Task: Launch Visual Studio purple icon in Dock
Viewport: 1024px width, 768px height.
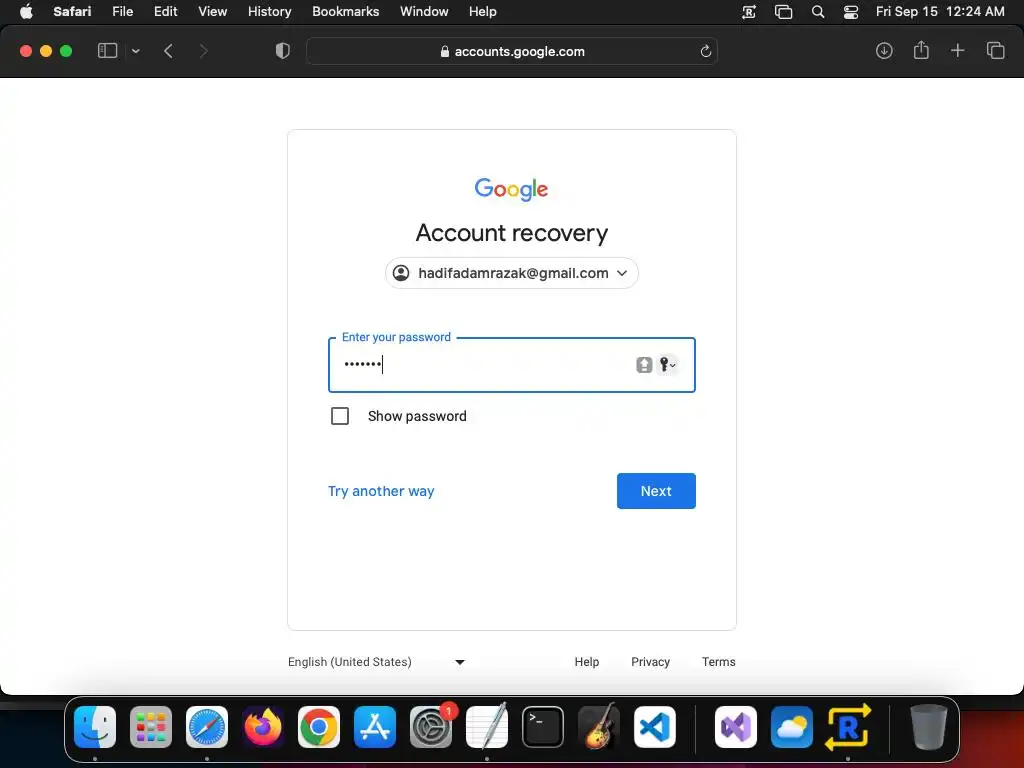Action: [736, 727]
